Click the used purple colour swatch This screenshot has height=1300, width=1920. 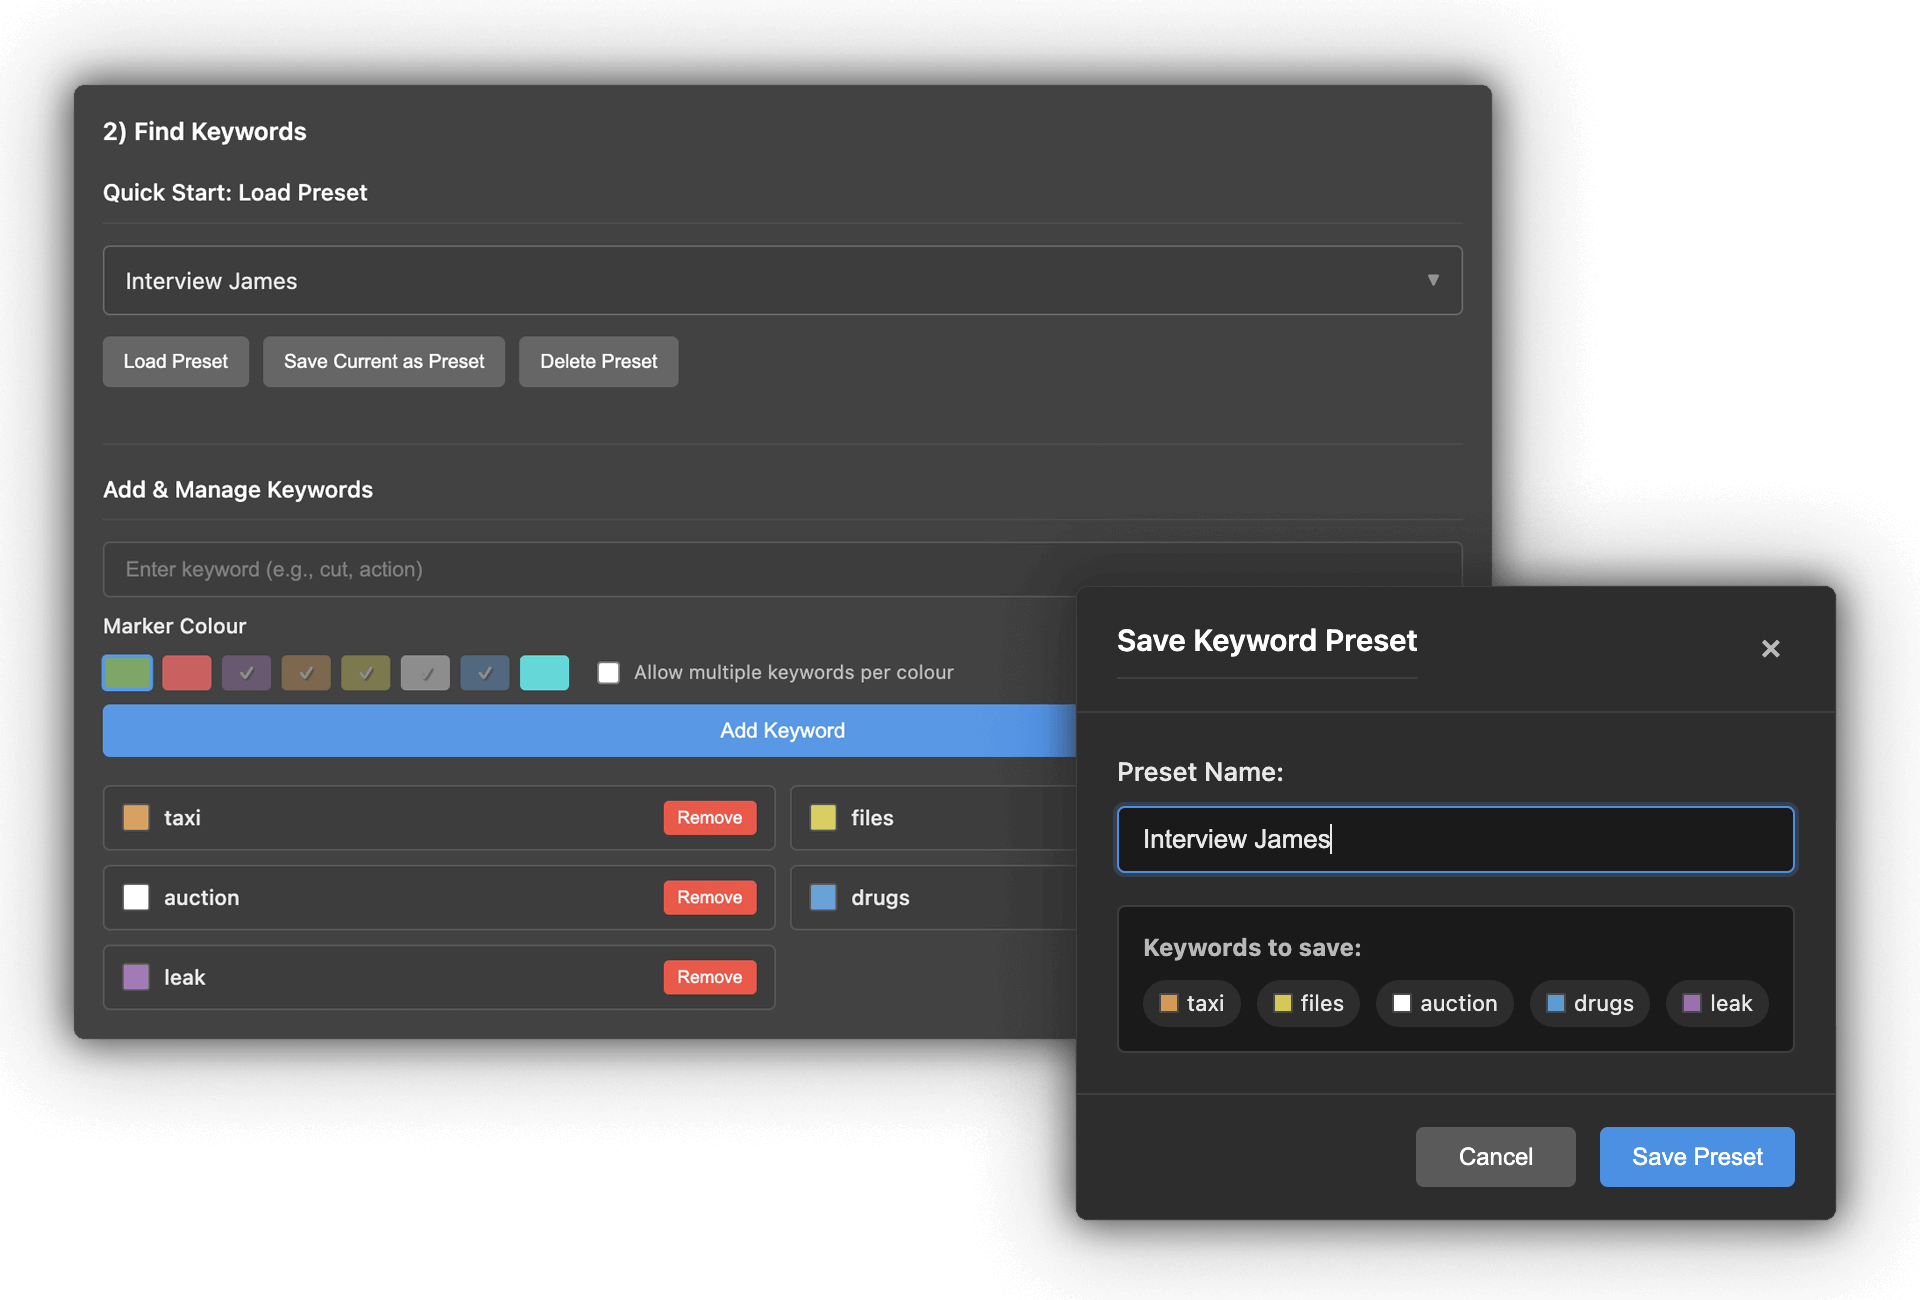246,673
